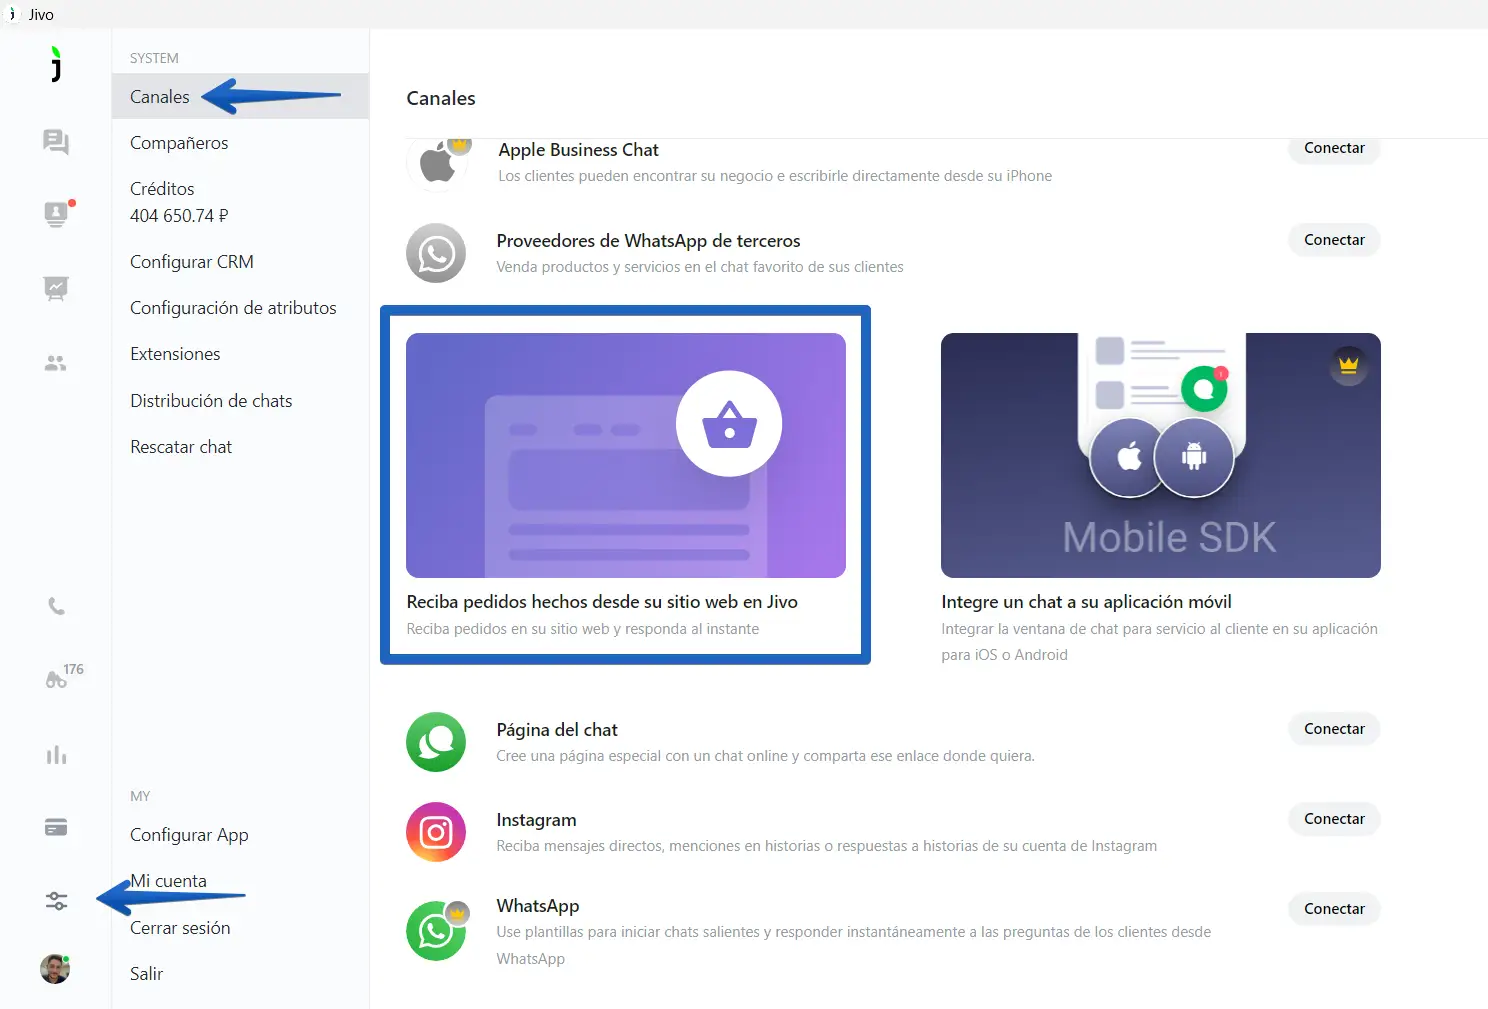Click Conectar next to Página del chat

pyautogui.click(x=1334, y=729)
